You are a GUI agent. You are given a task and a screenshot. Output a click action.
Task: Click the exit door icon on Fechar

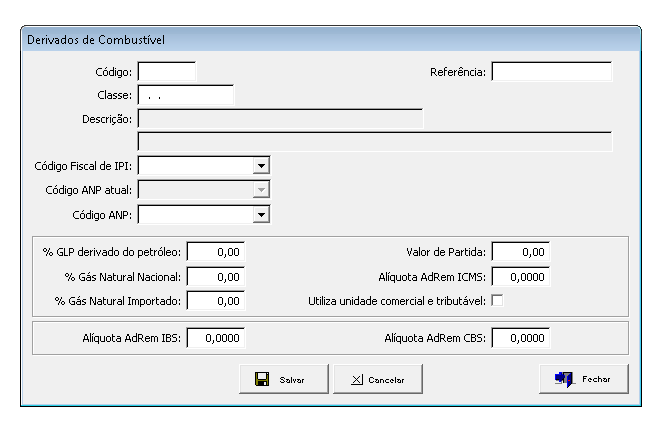[564, 379]
